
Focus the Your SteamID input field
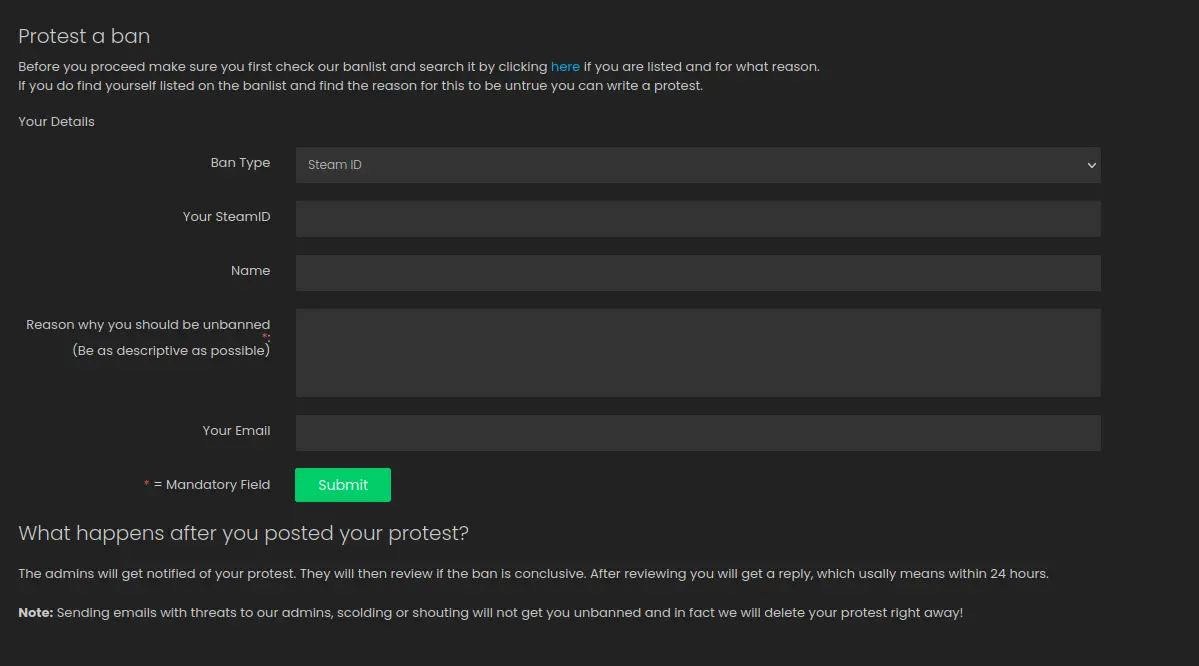click(697, 219)
